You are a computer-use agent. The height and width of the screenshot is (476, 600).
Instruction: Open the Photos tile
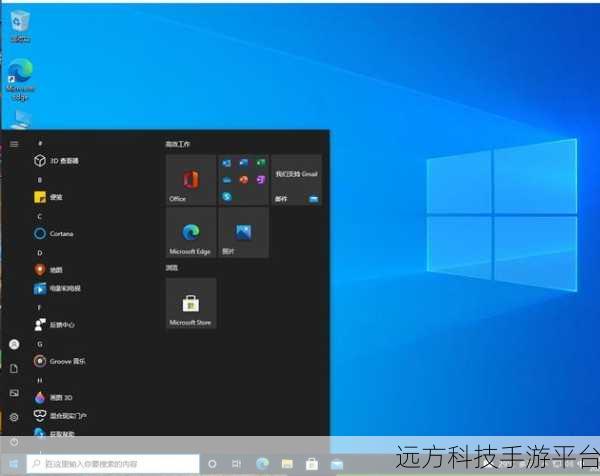(243, 233)
